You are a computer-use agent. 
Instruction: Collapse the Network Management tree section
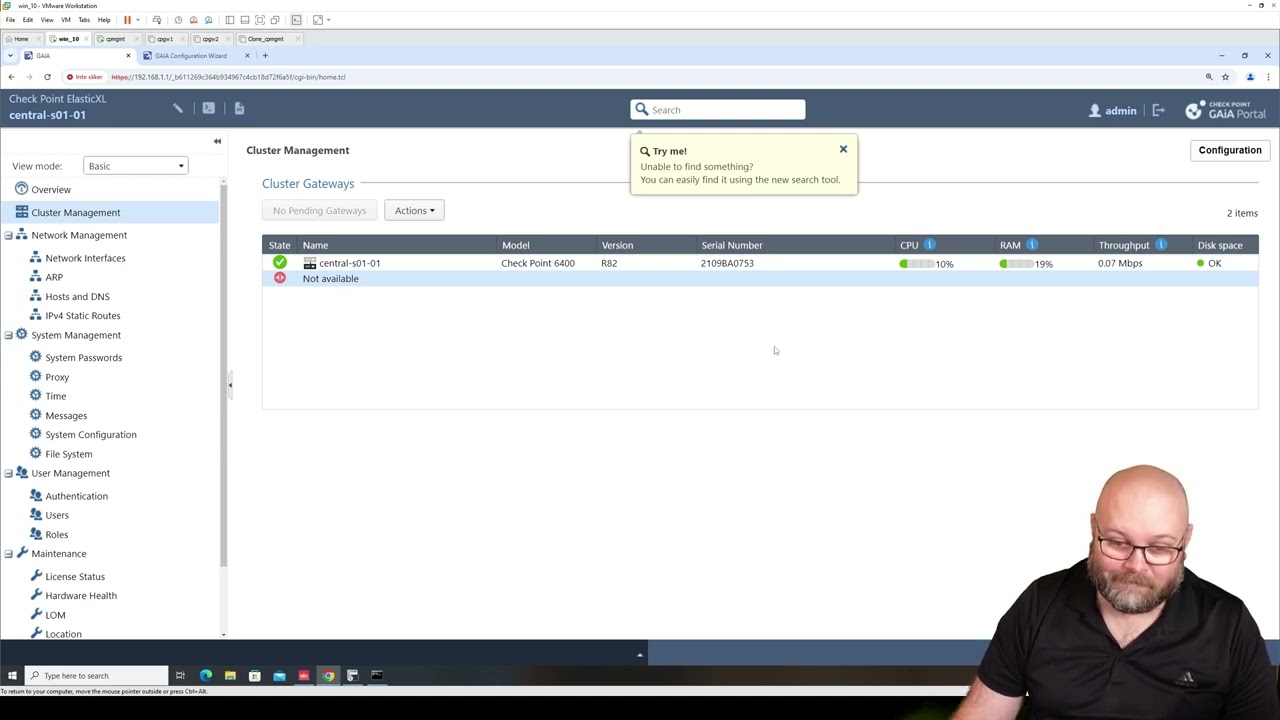click(x=9, y=235)
